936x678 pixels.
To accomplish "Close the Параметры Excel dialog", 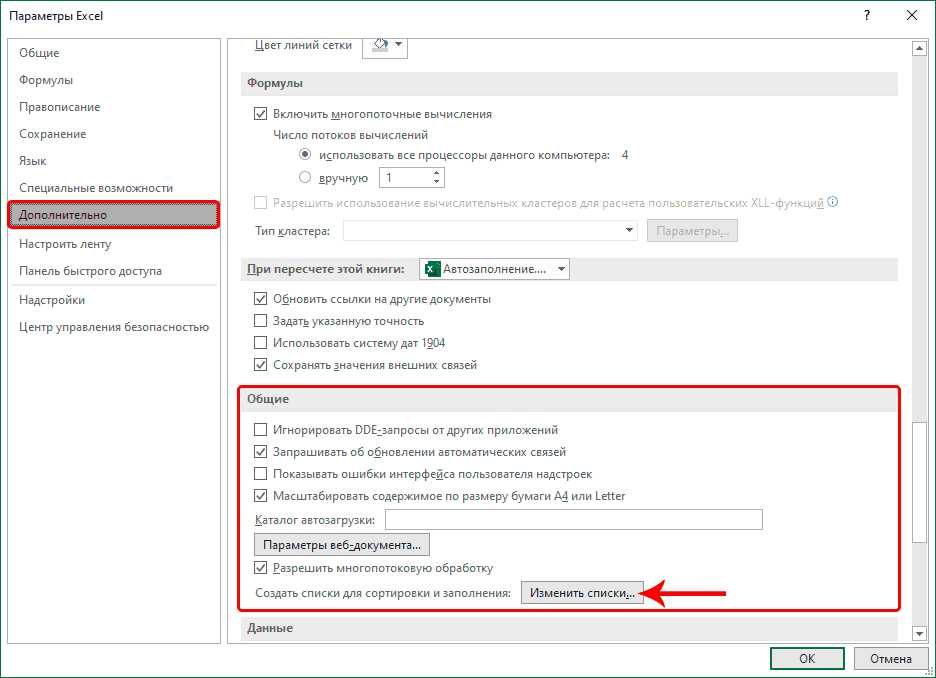I will click(912, 16).
